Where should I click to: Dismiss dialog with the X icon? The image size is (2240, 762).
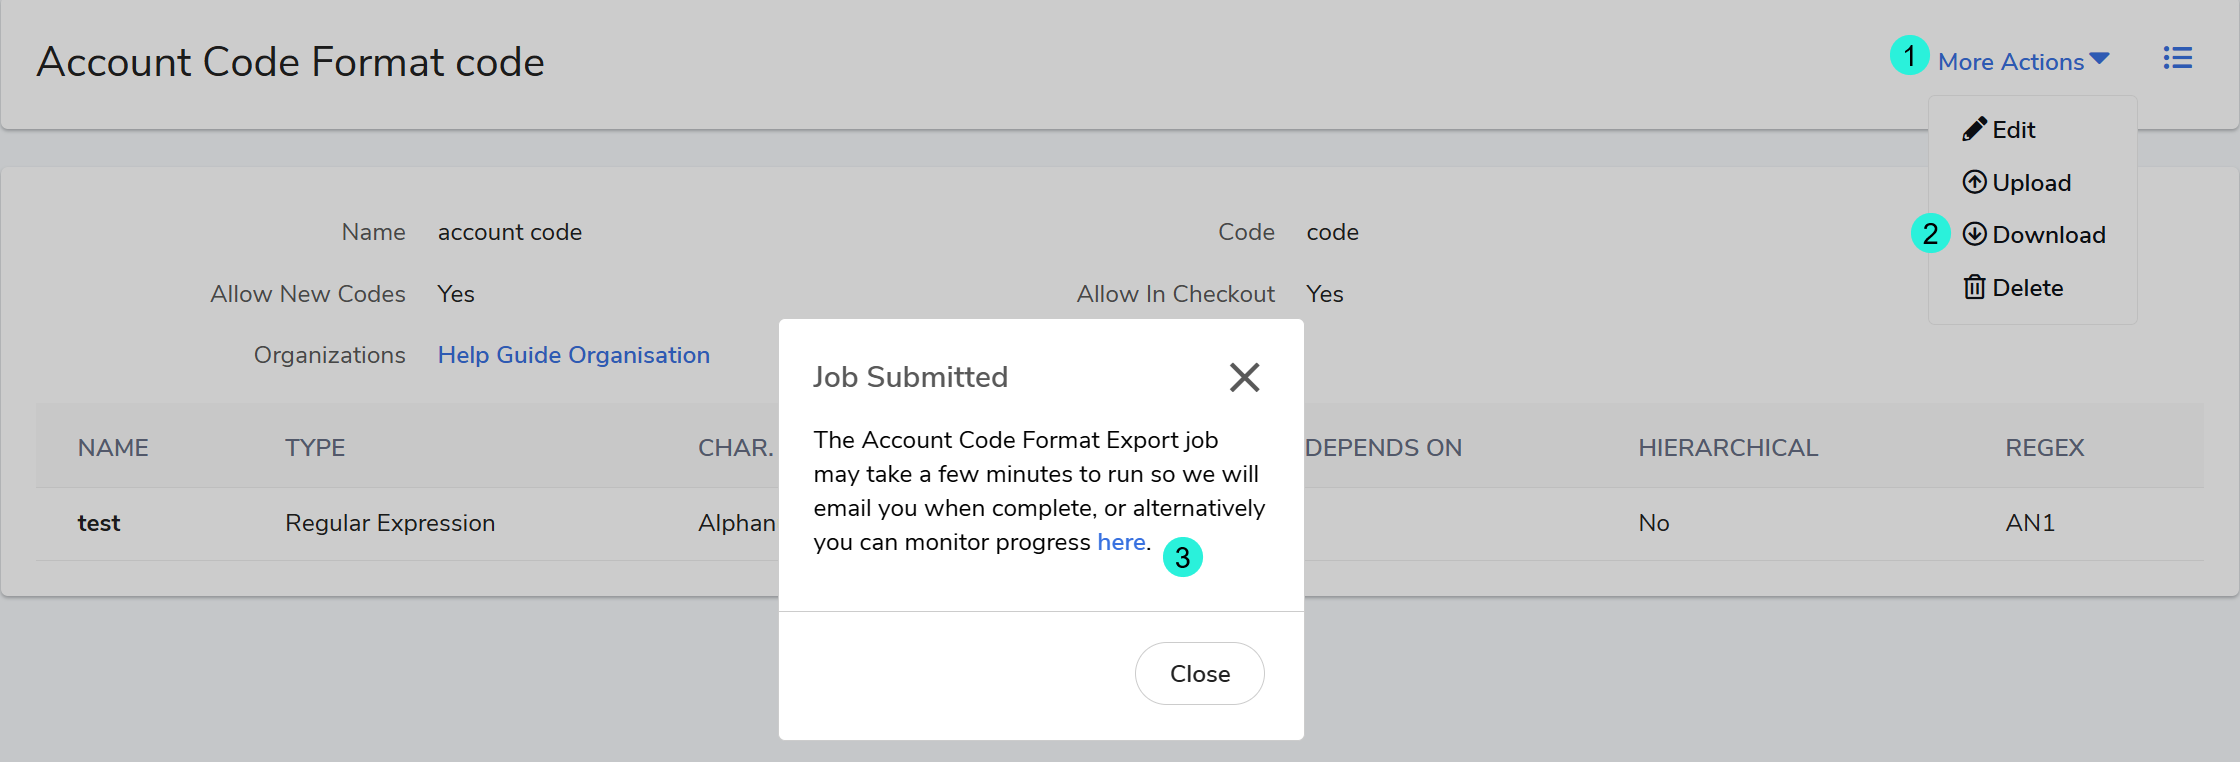(1244, 377)
